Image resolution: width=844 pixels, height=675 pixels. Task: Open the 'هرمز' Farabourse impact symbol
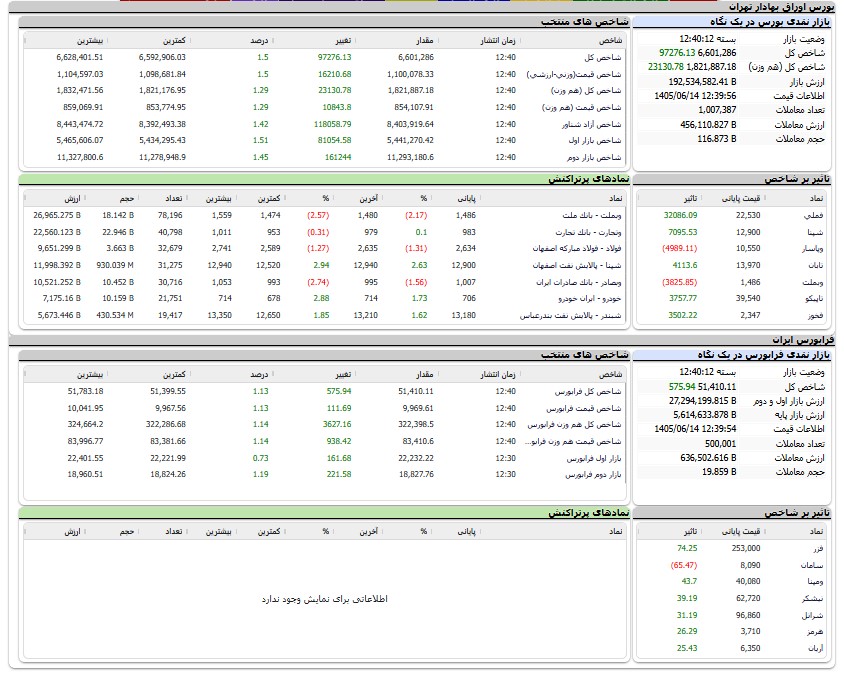pyautogui.click(x=815, y=631)
